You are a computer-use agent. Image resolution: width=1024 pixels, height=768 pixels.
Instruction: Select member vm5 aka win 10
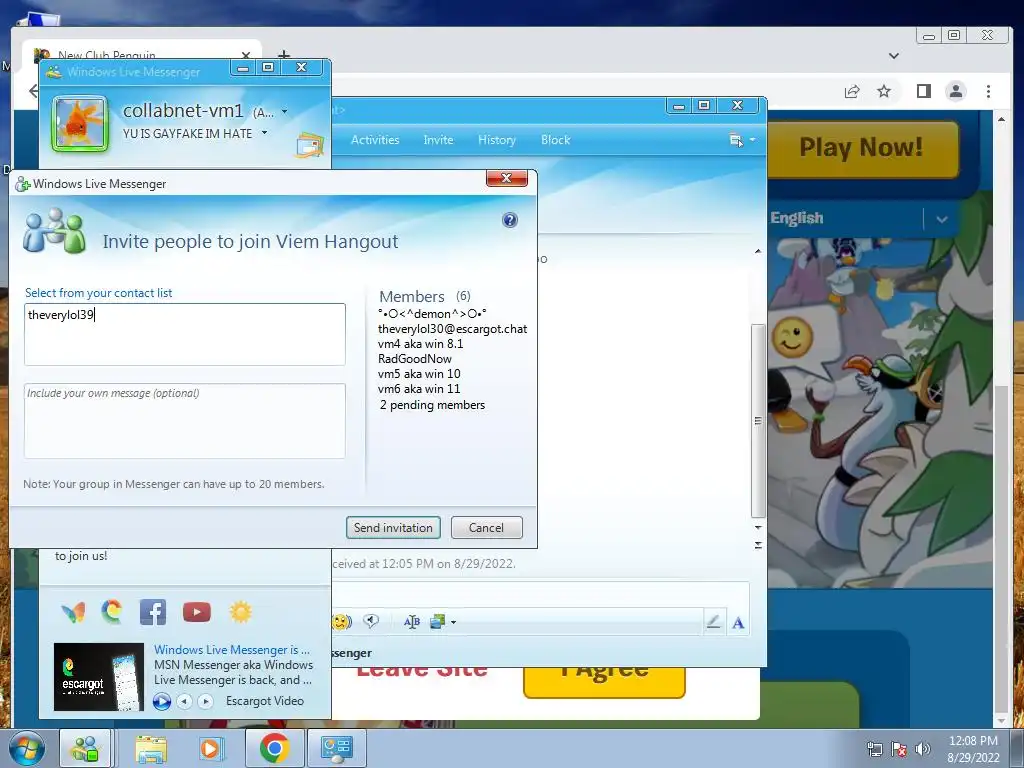[419, 374]
